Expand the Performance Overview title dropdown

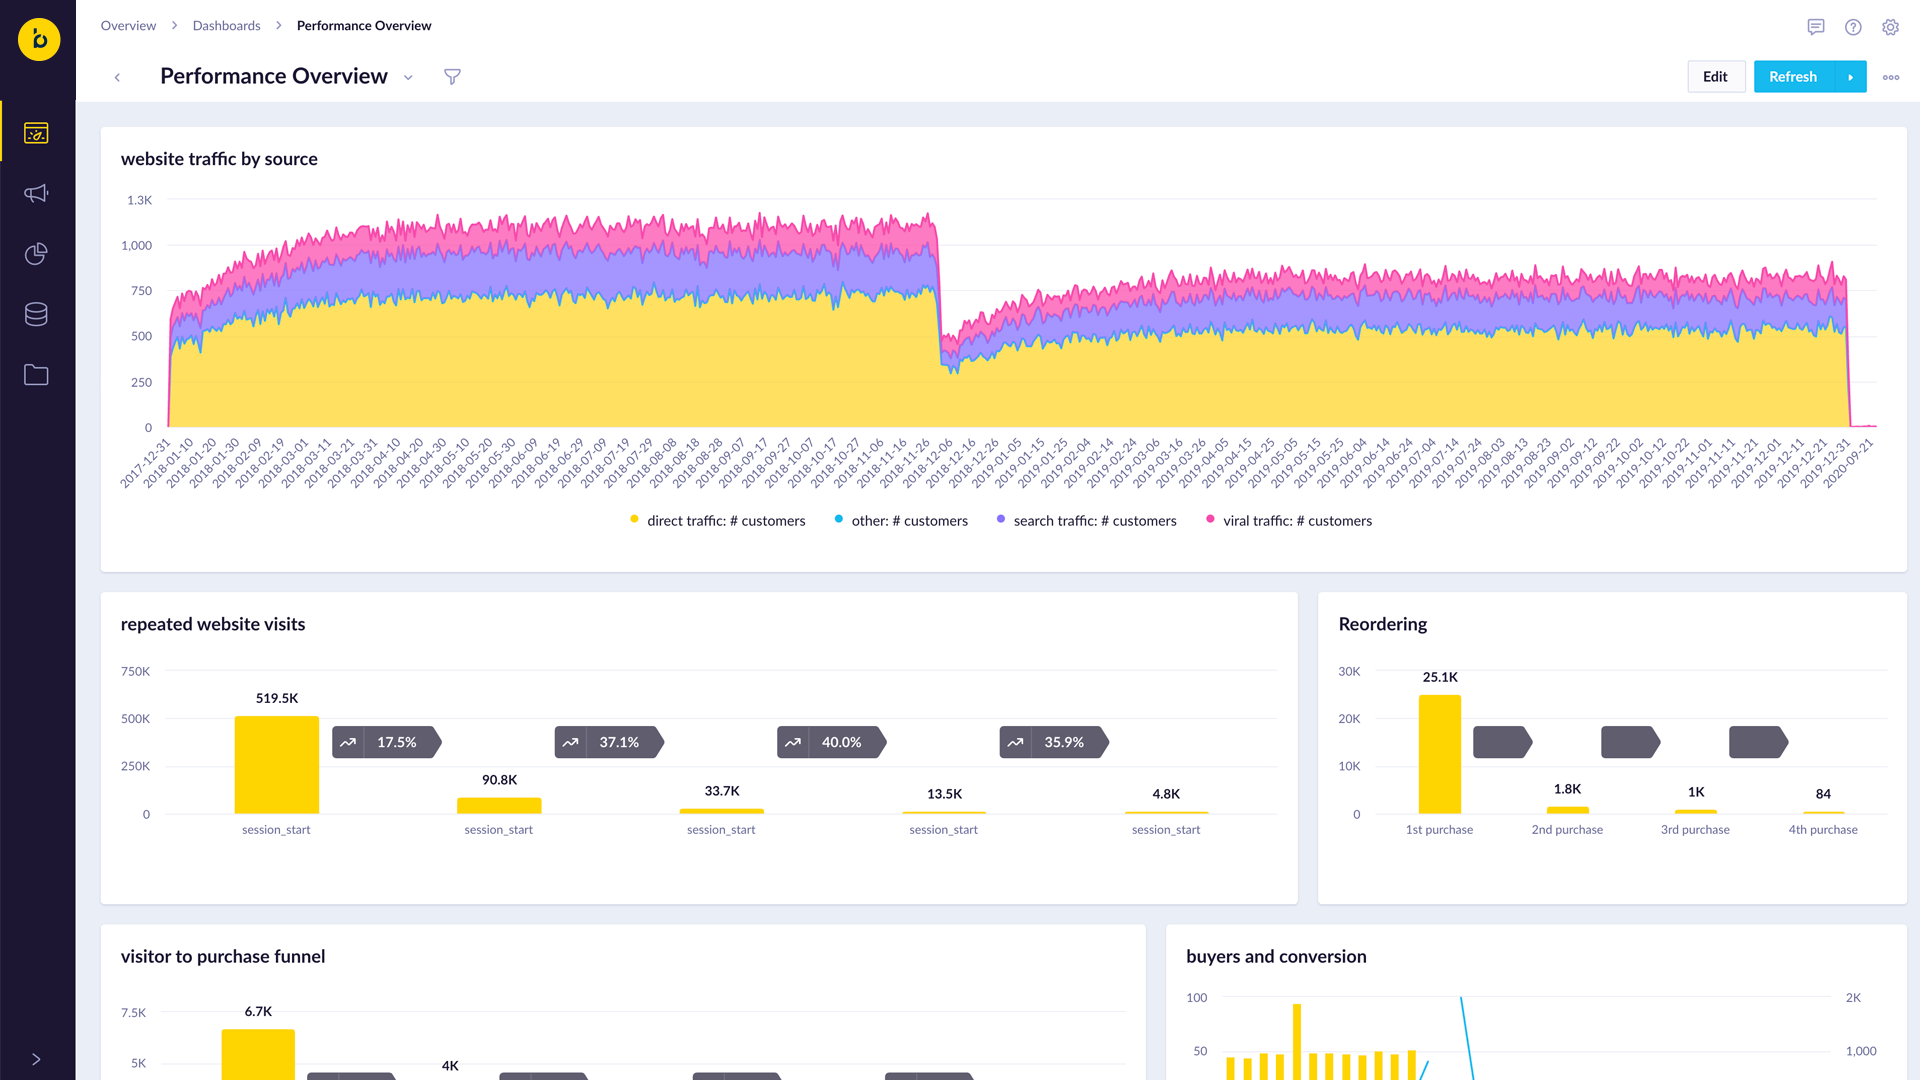(x=411, y=76)
